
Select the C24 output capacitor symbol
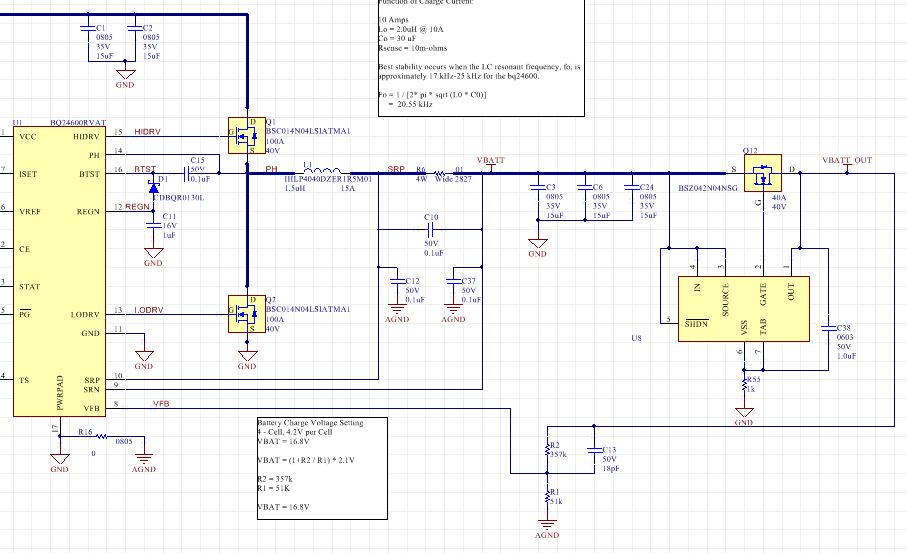click(632, 187)
